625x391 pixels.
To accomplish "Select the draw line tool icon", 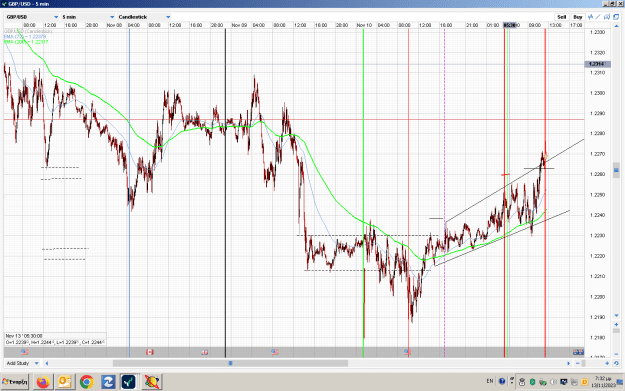I will click(598, 17).
